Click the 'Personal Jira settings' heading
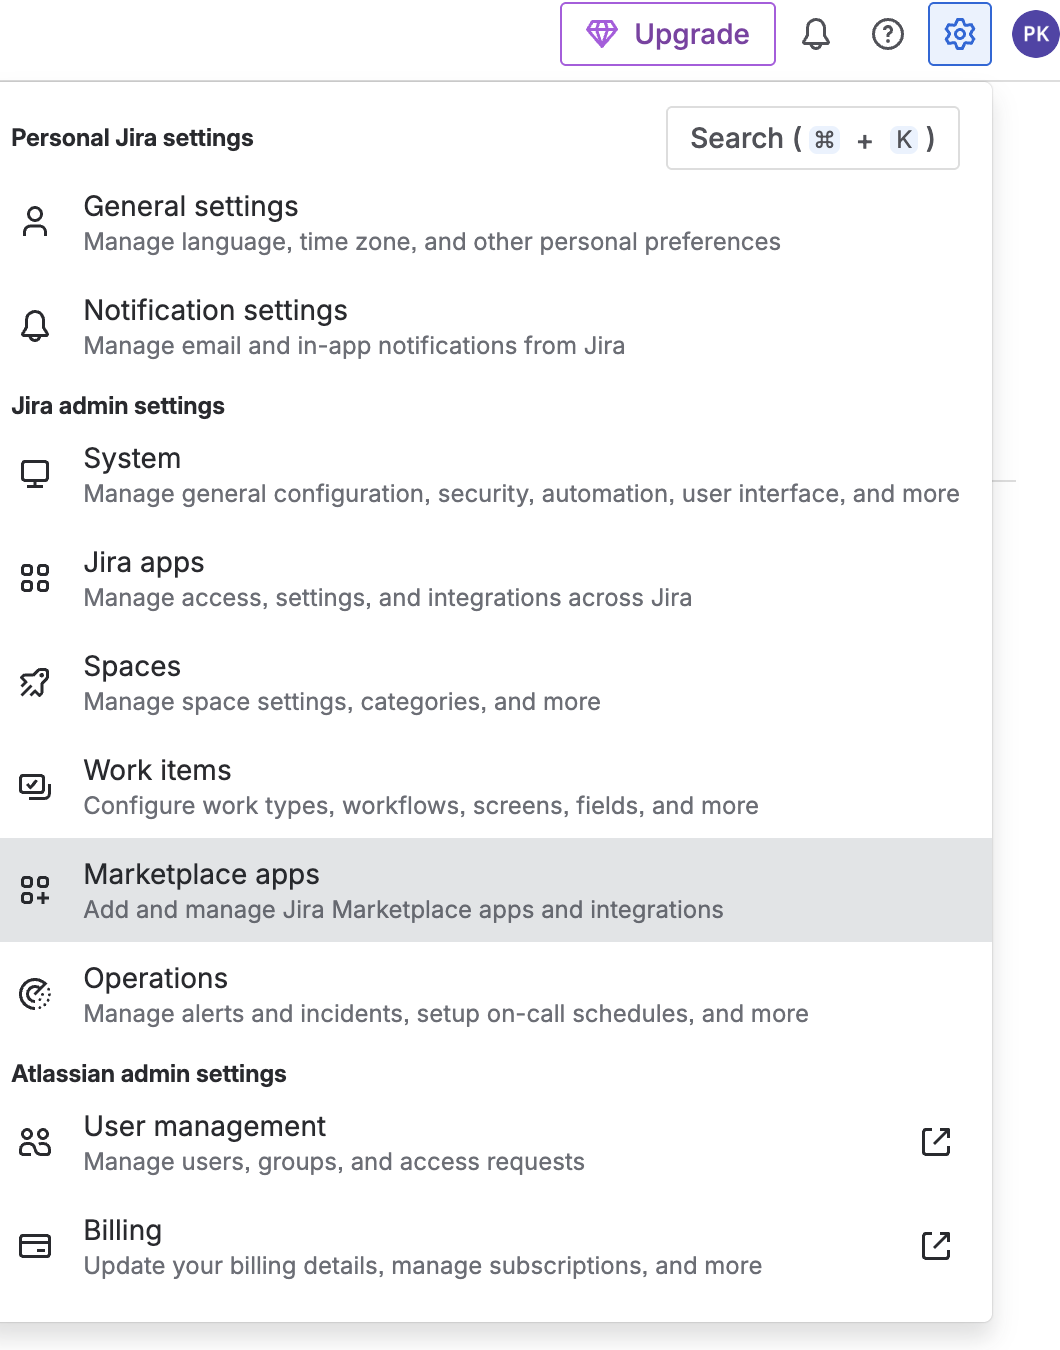This screenshot has width=1060, height=1350. (132, 138)
